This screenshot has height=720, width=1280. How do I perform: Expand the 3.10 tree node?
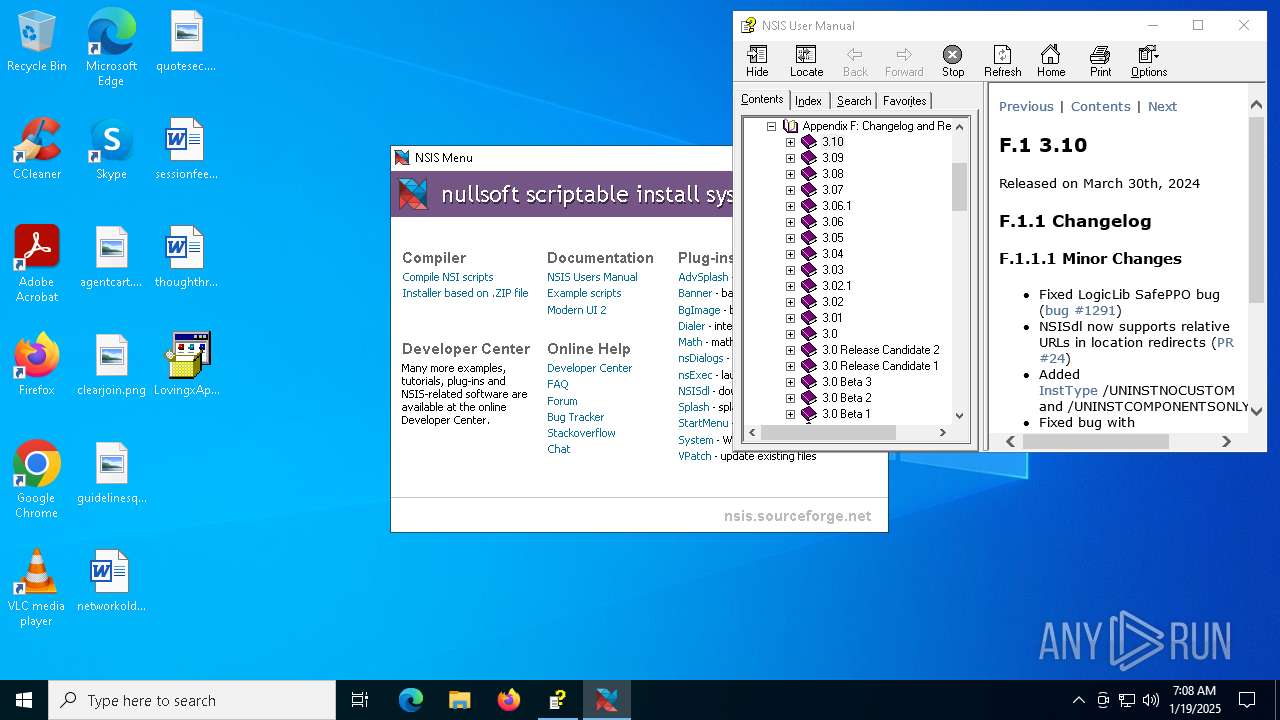pos(790,142)
